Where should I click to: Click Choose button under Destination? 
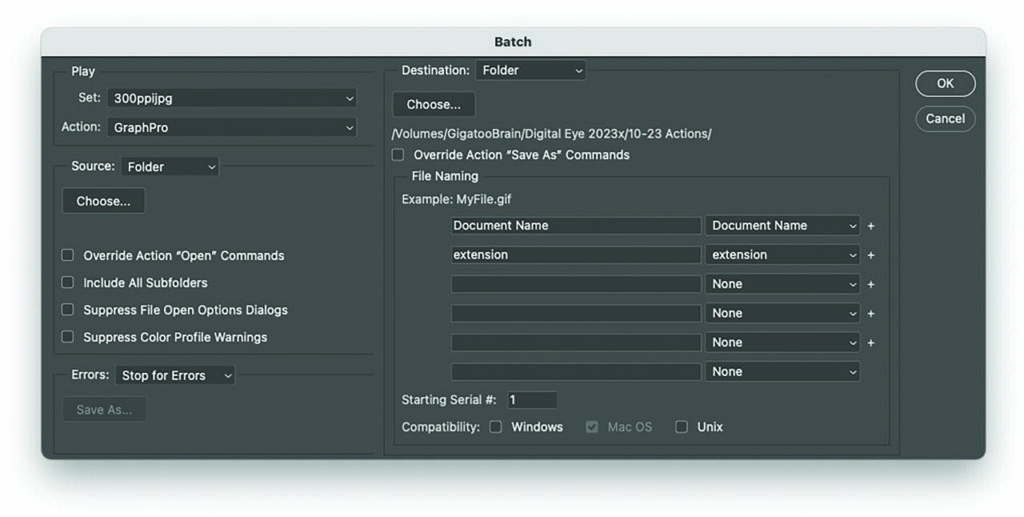[434, 104]
